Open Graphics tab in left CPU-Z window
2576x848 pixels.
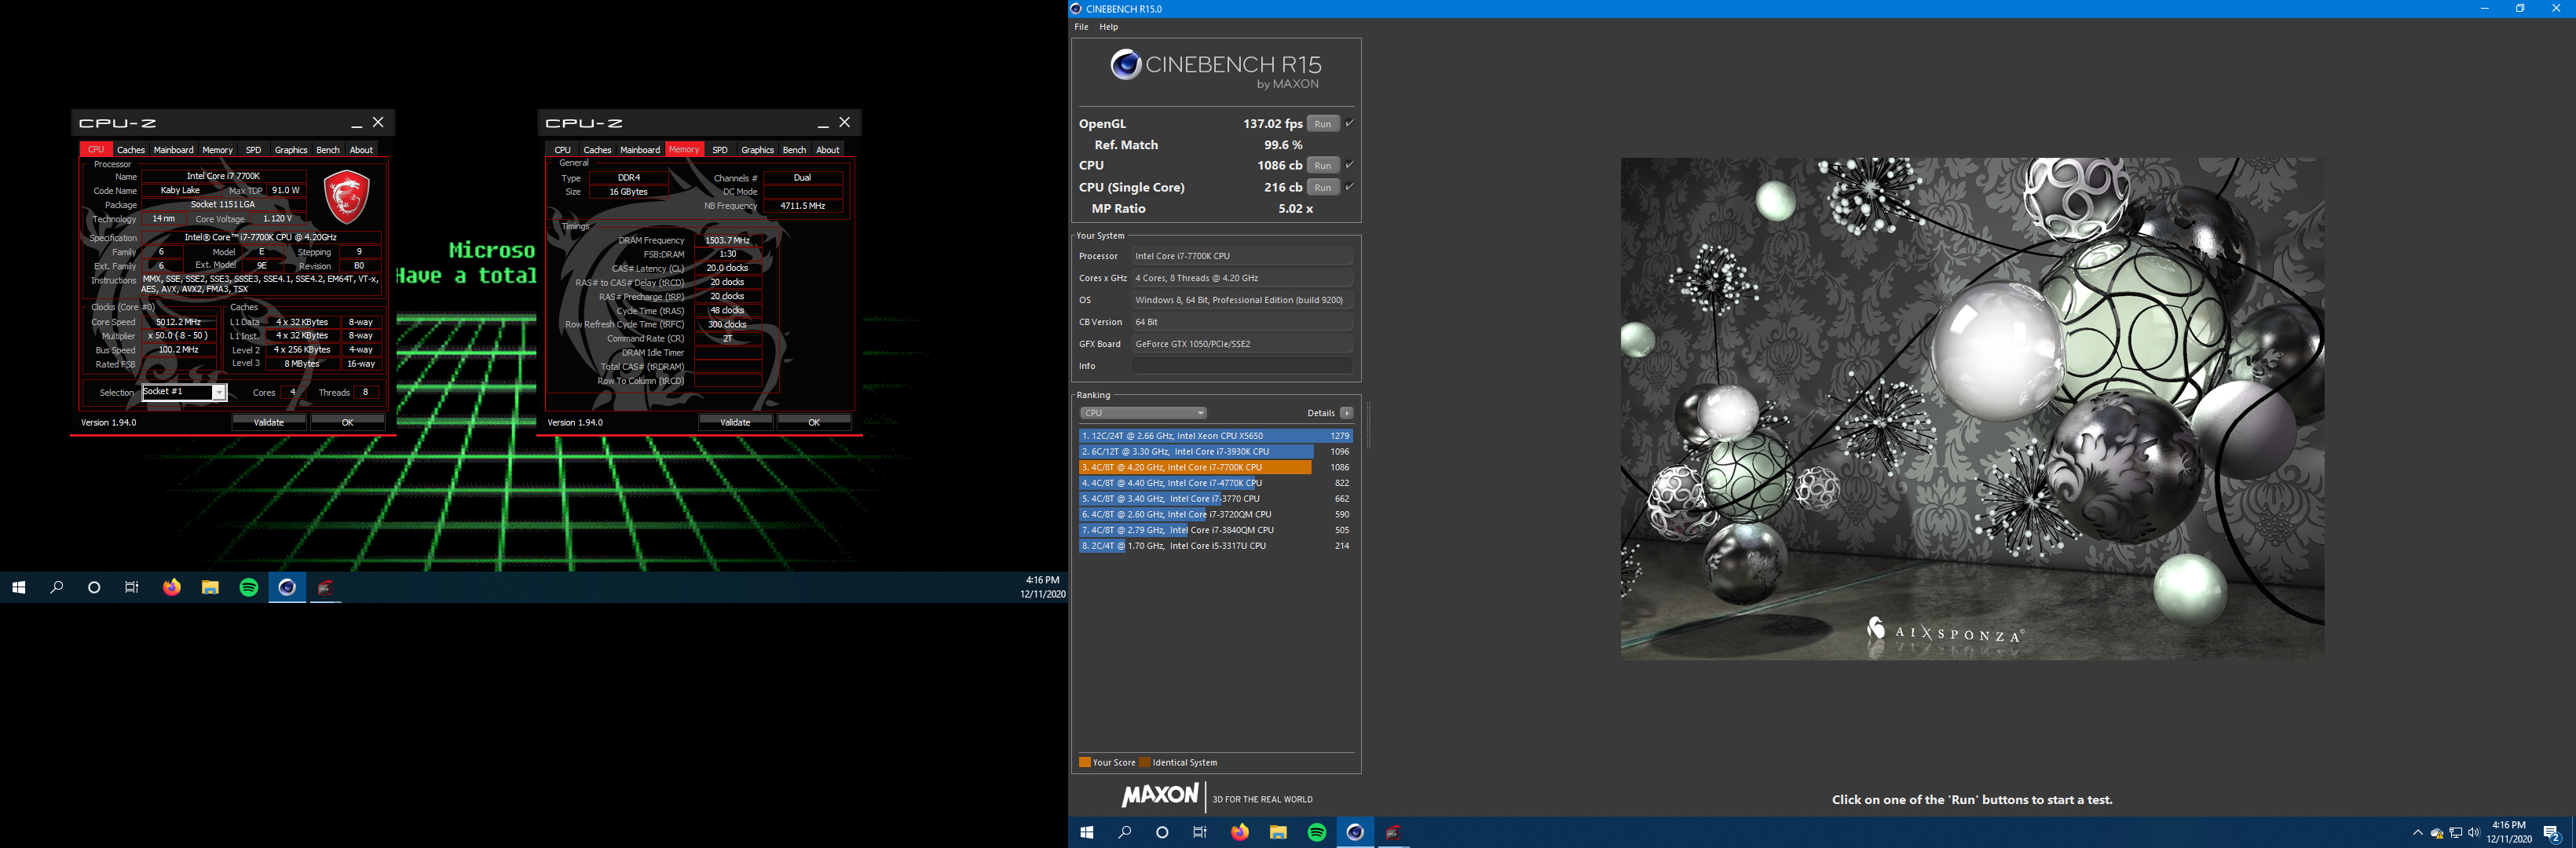coord(291,150)
